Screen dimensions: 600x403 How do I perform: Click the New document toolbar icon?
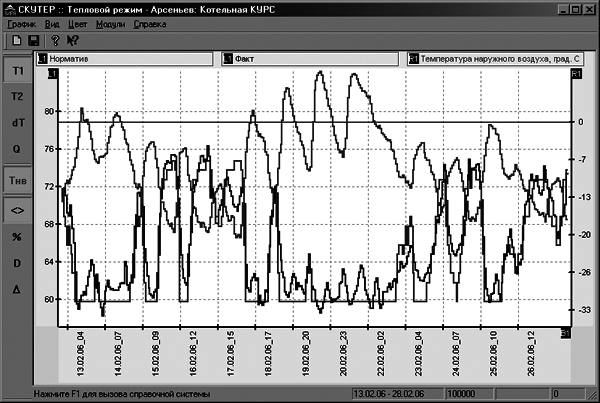coord(16,40)
